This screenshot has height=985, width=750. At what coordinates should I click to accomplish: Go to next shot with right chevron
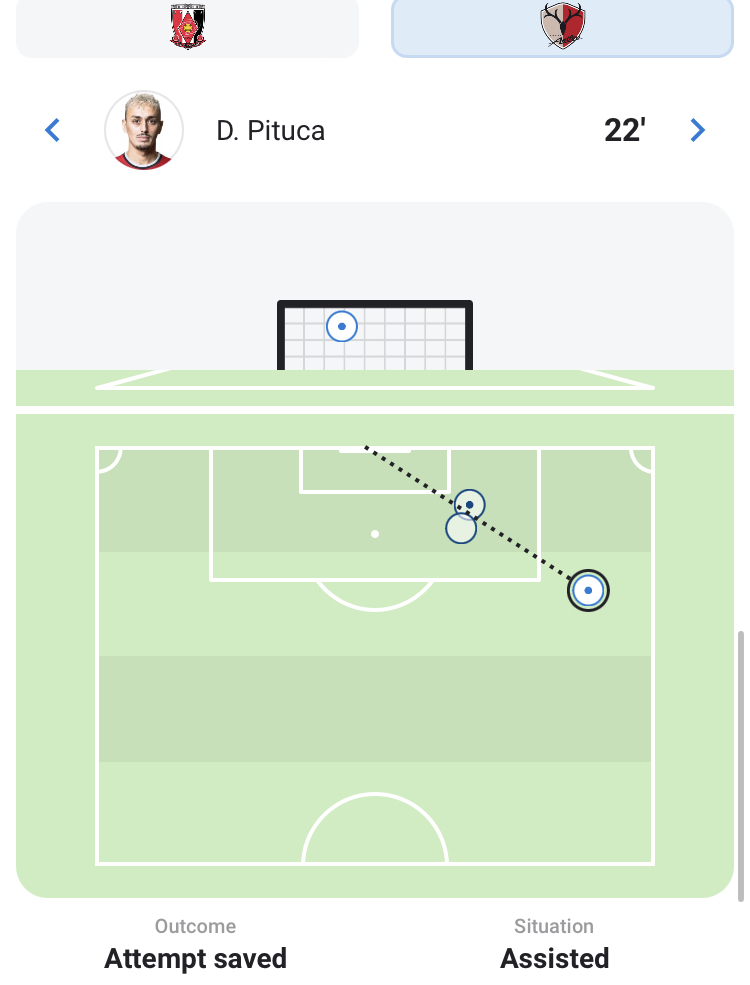click(x=698, y=130)
